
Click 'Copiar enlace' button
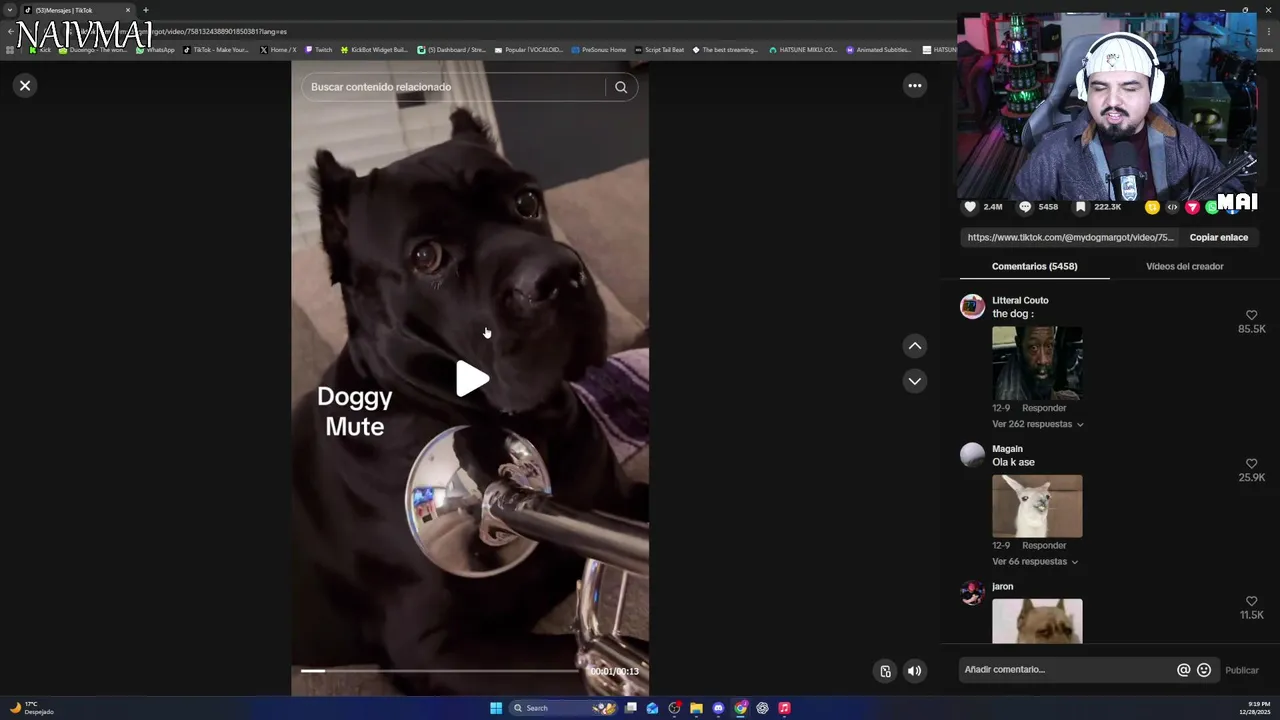(1218, 238)
